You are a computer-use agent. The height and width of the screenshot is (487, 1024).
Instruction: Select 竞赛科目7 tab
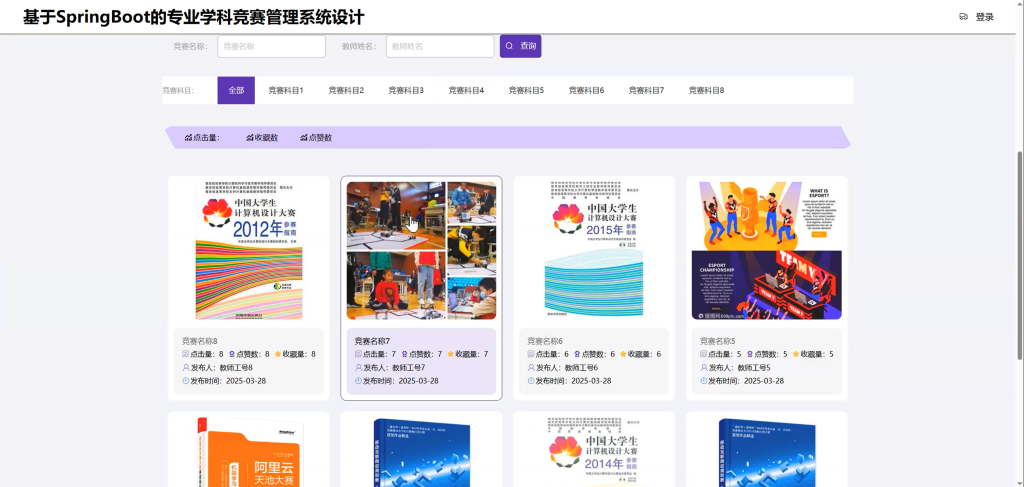[x=647, y=91]
